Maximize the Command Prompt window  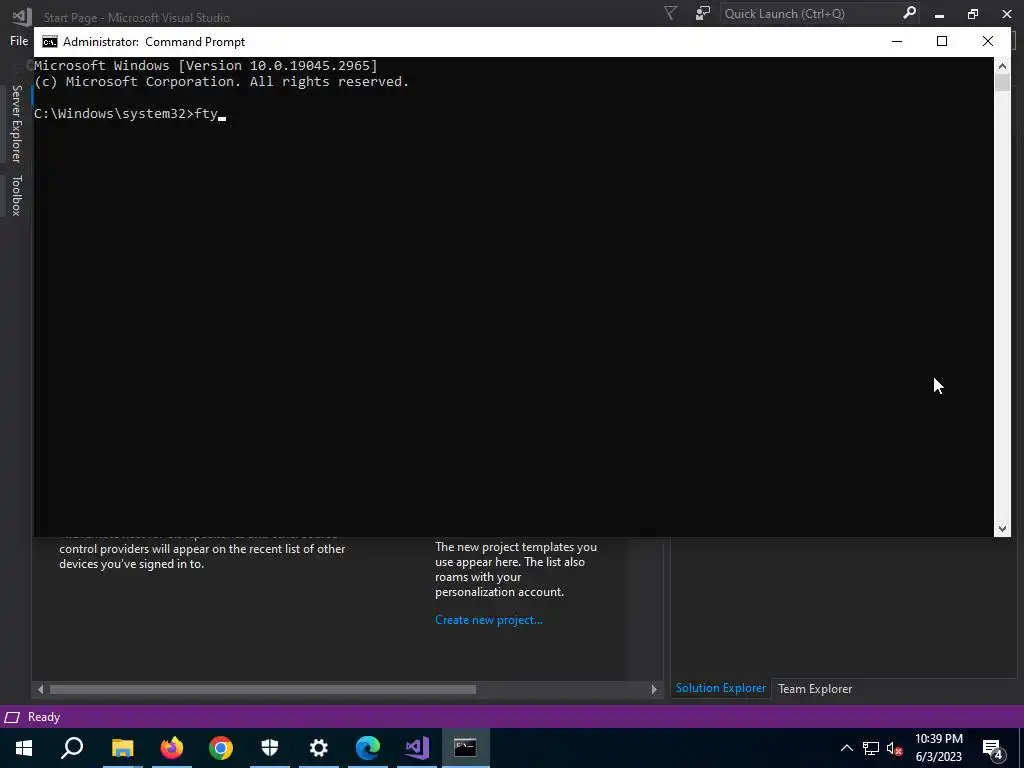[x=942, y=42]
